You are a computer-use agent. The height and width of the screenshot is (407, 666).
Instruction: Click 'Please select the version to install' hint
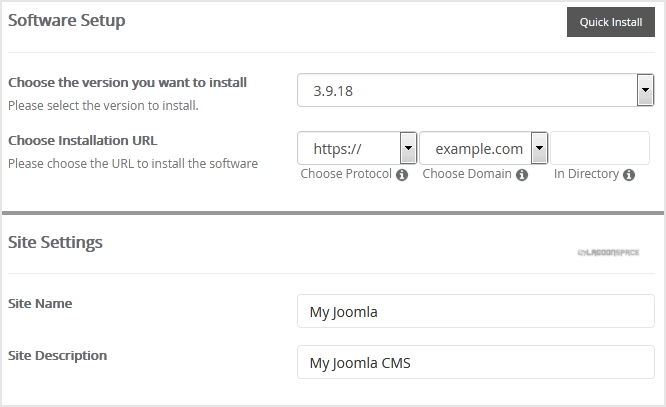click(103, 105)
